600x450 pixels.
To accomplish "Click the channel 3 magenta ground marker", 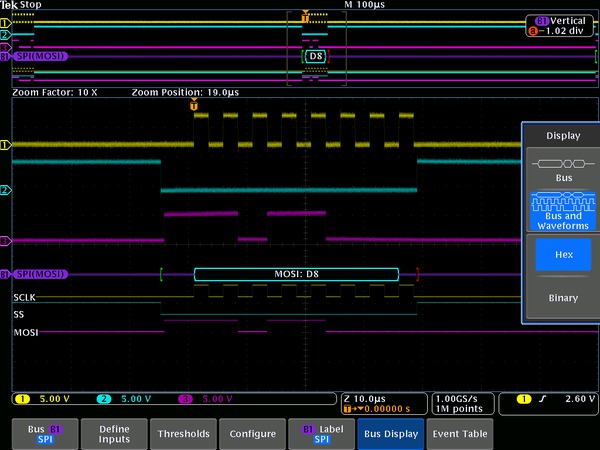I will click(5, 240).
